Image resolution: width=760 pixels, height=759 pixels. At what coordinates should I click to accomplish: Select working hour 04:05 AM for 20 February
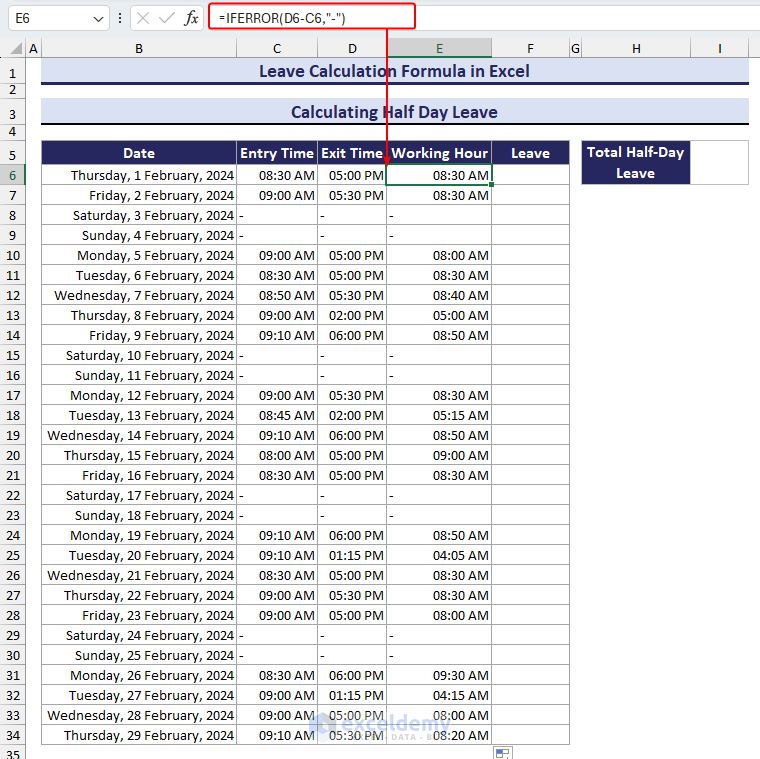click(x=439, y=555)
